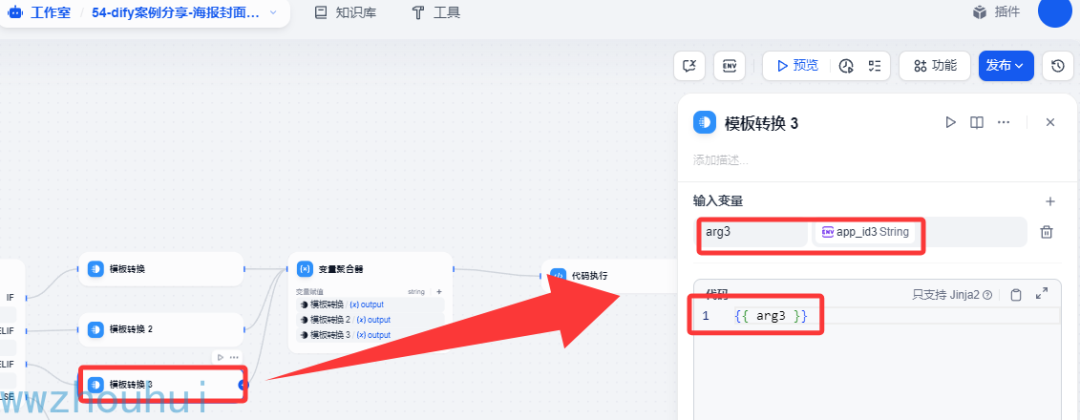Image resolution: width=1080 pixels, height=420 pixels.
Task: Open the checklist icon next to preview
Action: (875, 66)
